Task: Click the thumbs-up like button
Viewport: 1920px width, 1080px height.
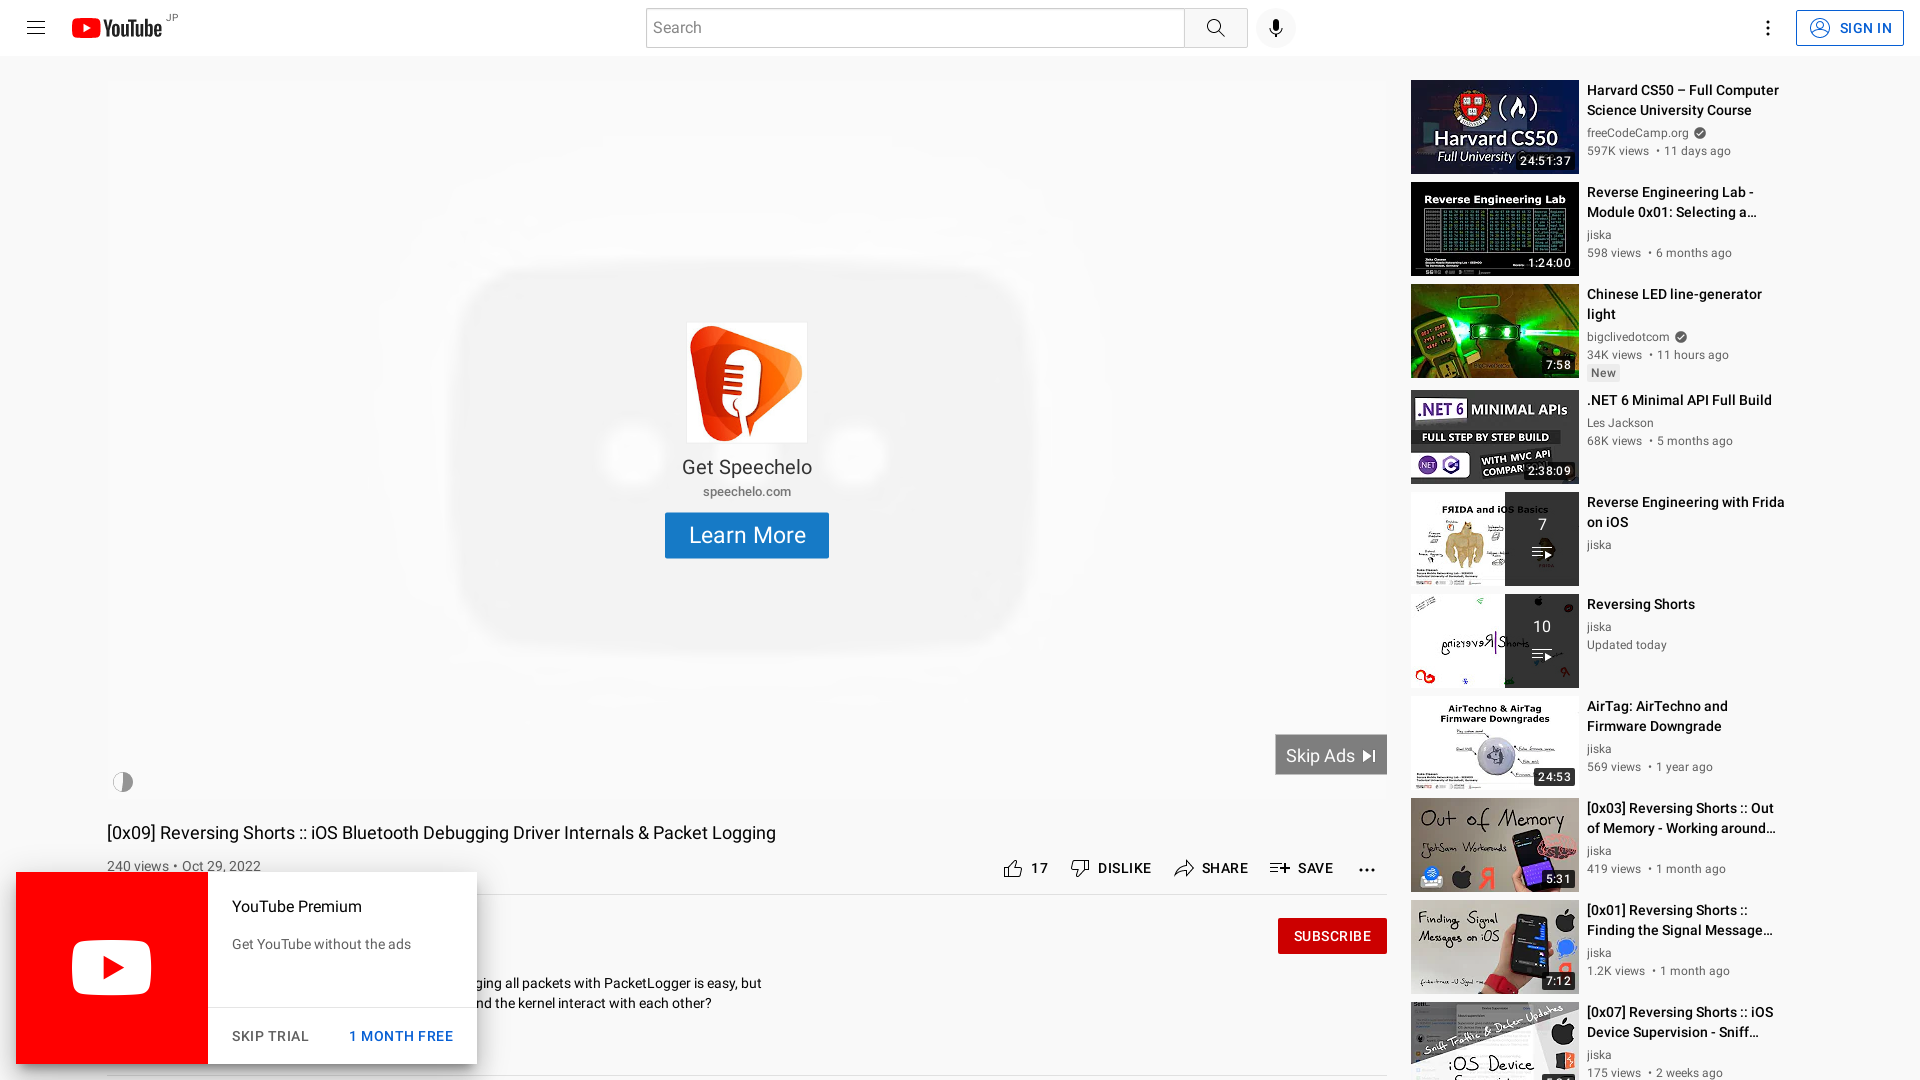Action: [1014, 868]
